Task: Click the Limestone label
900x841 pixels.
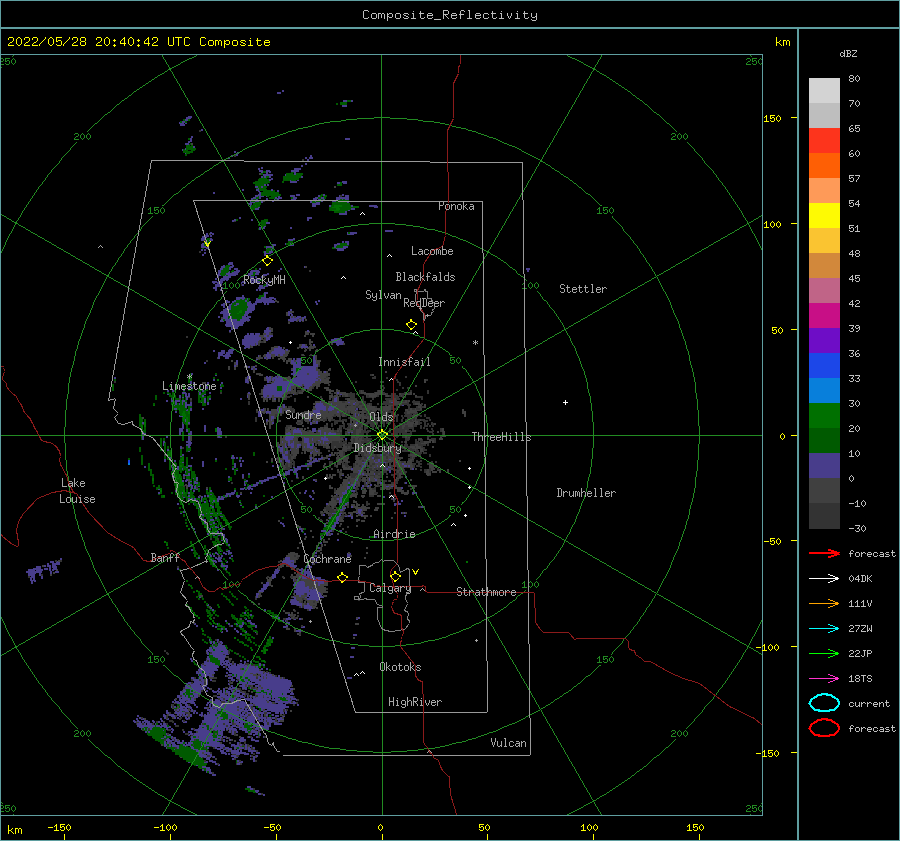Action: pyautogui.click(x=189, y=386)
